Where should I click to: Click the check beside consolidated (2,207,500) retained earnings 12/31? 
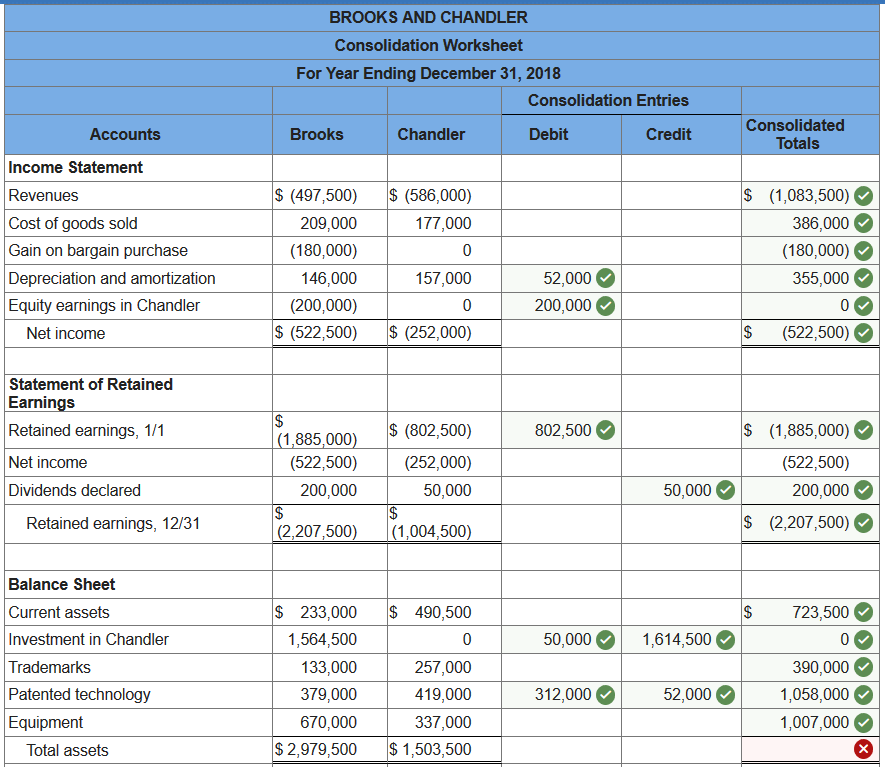point(863,523)
